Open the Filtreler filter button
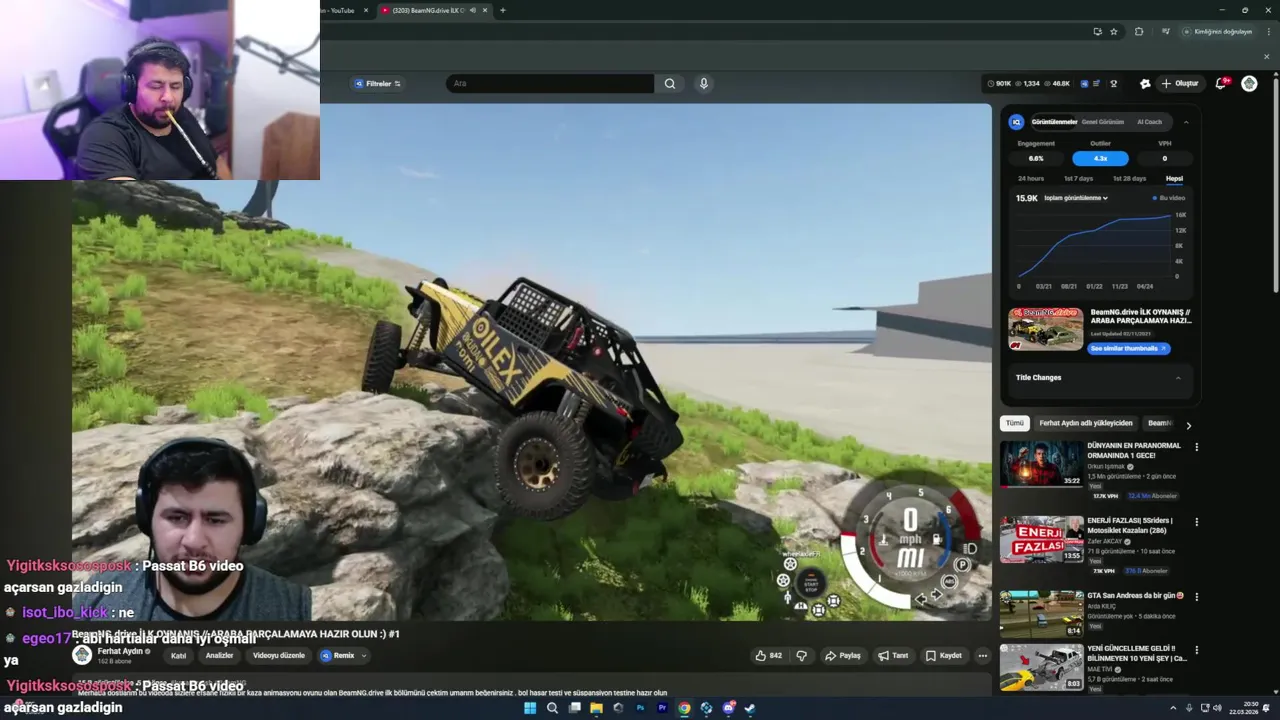The height and width of the screenshot is (720, 1280). tap(377, 84)
